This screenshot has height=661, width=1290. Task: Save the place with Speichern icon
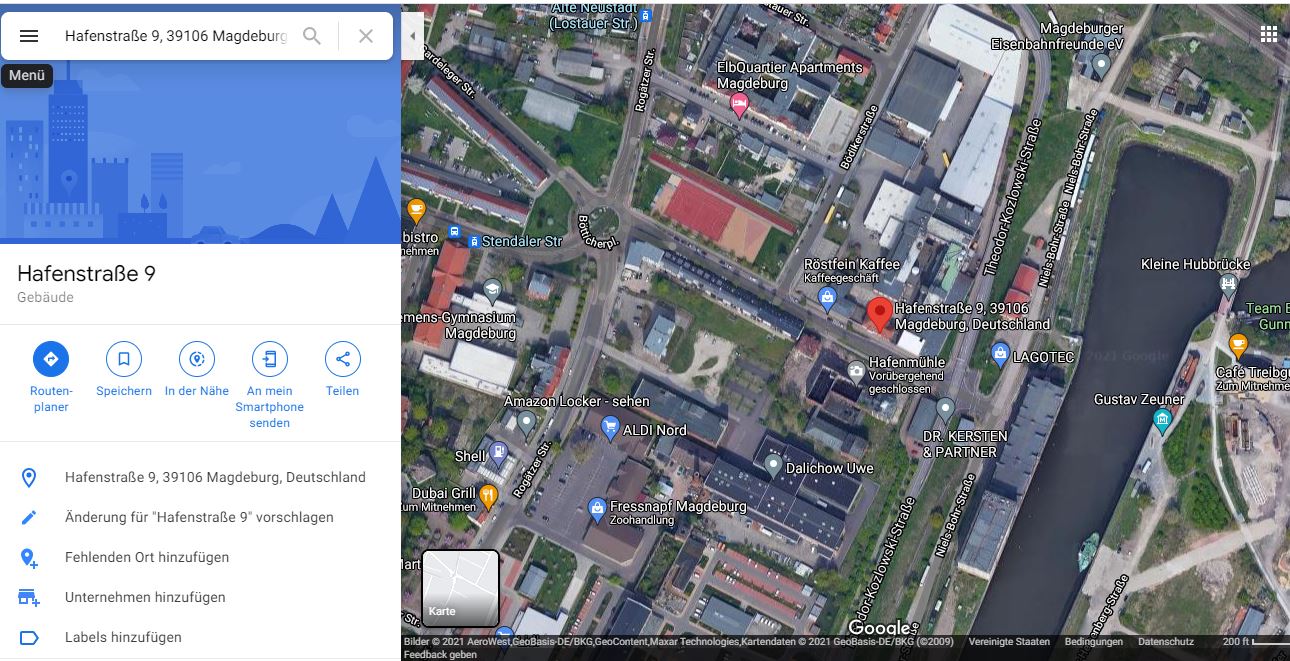pos(124,359)
